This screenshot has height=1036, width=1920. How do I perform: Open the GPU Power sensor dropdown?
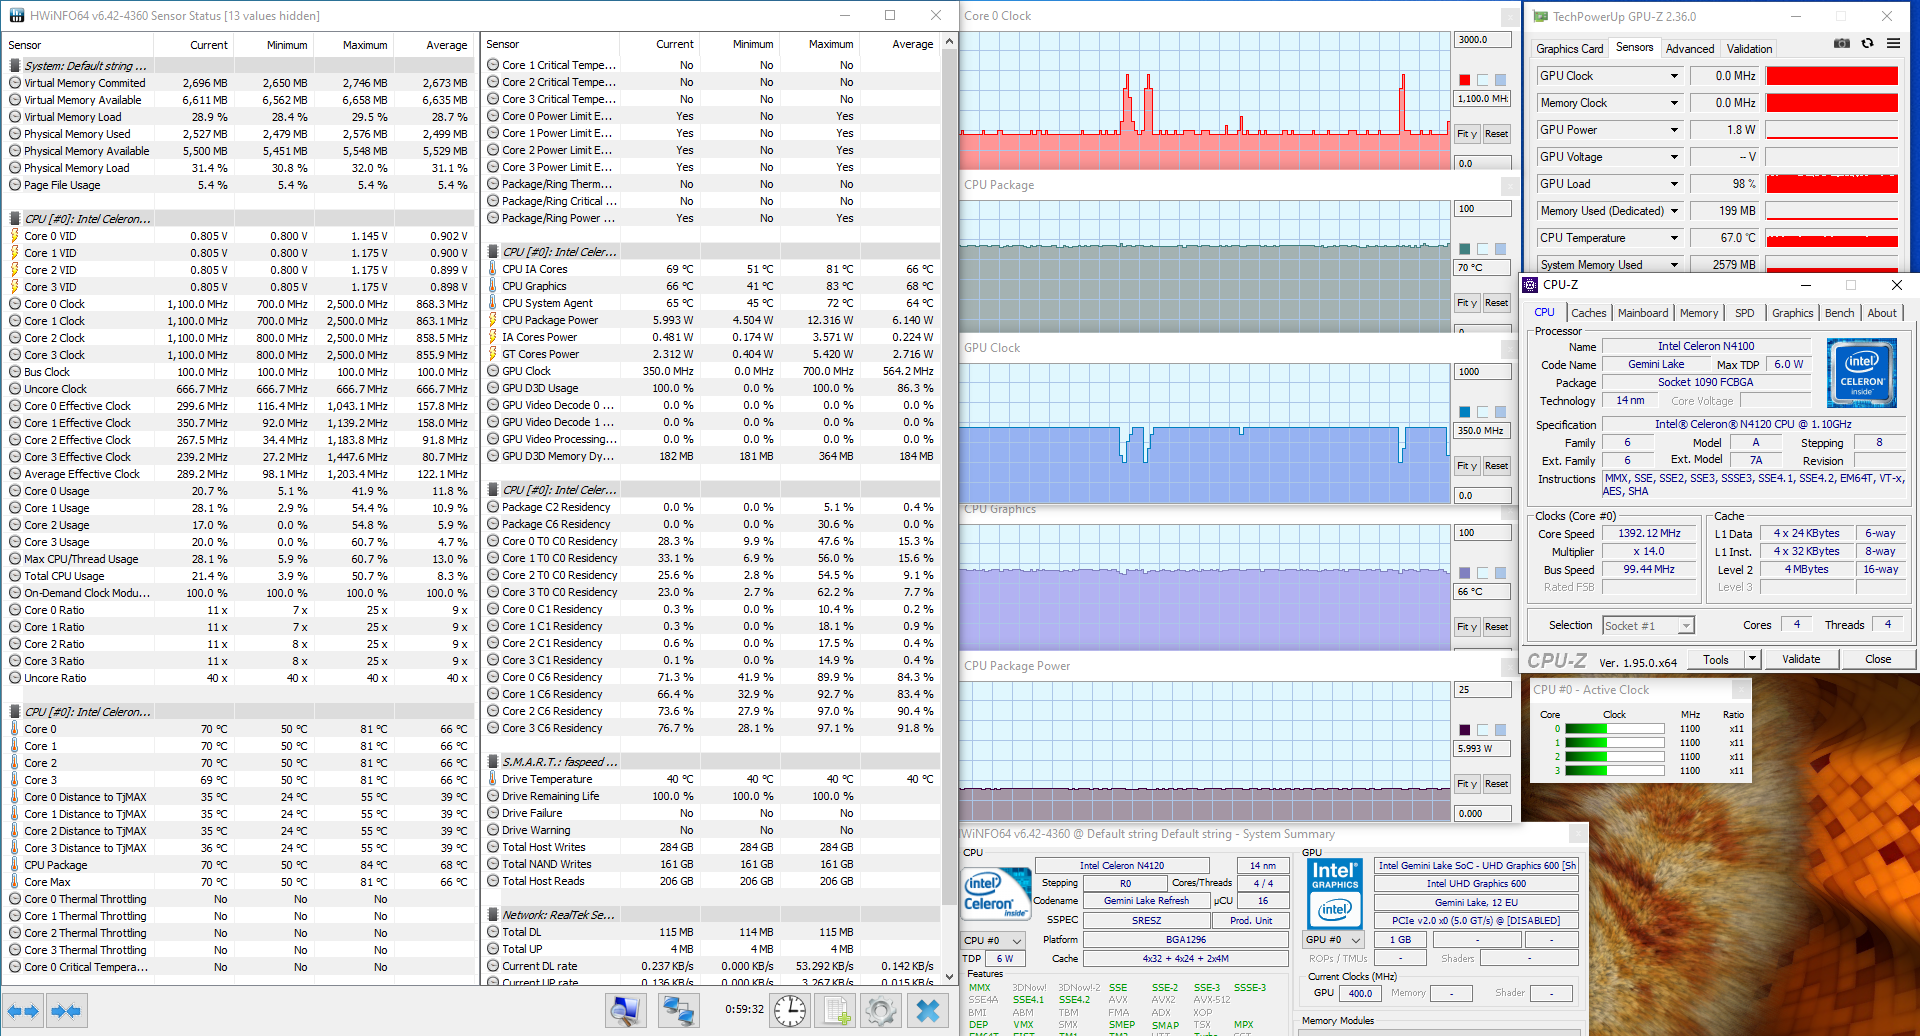coord(1674,130)
